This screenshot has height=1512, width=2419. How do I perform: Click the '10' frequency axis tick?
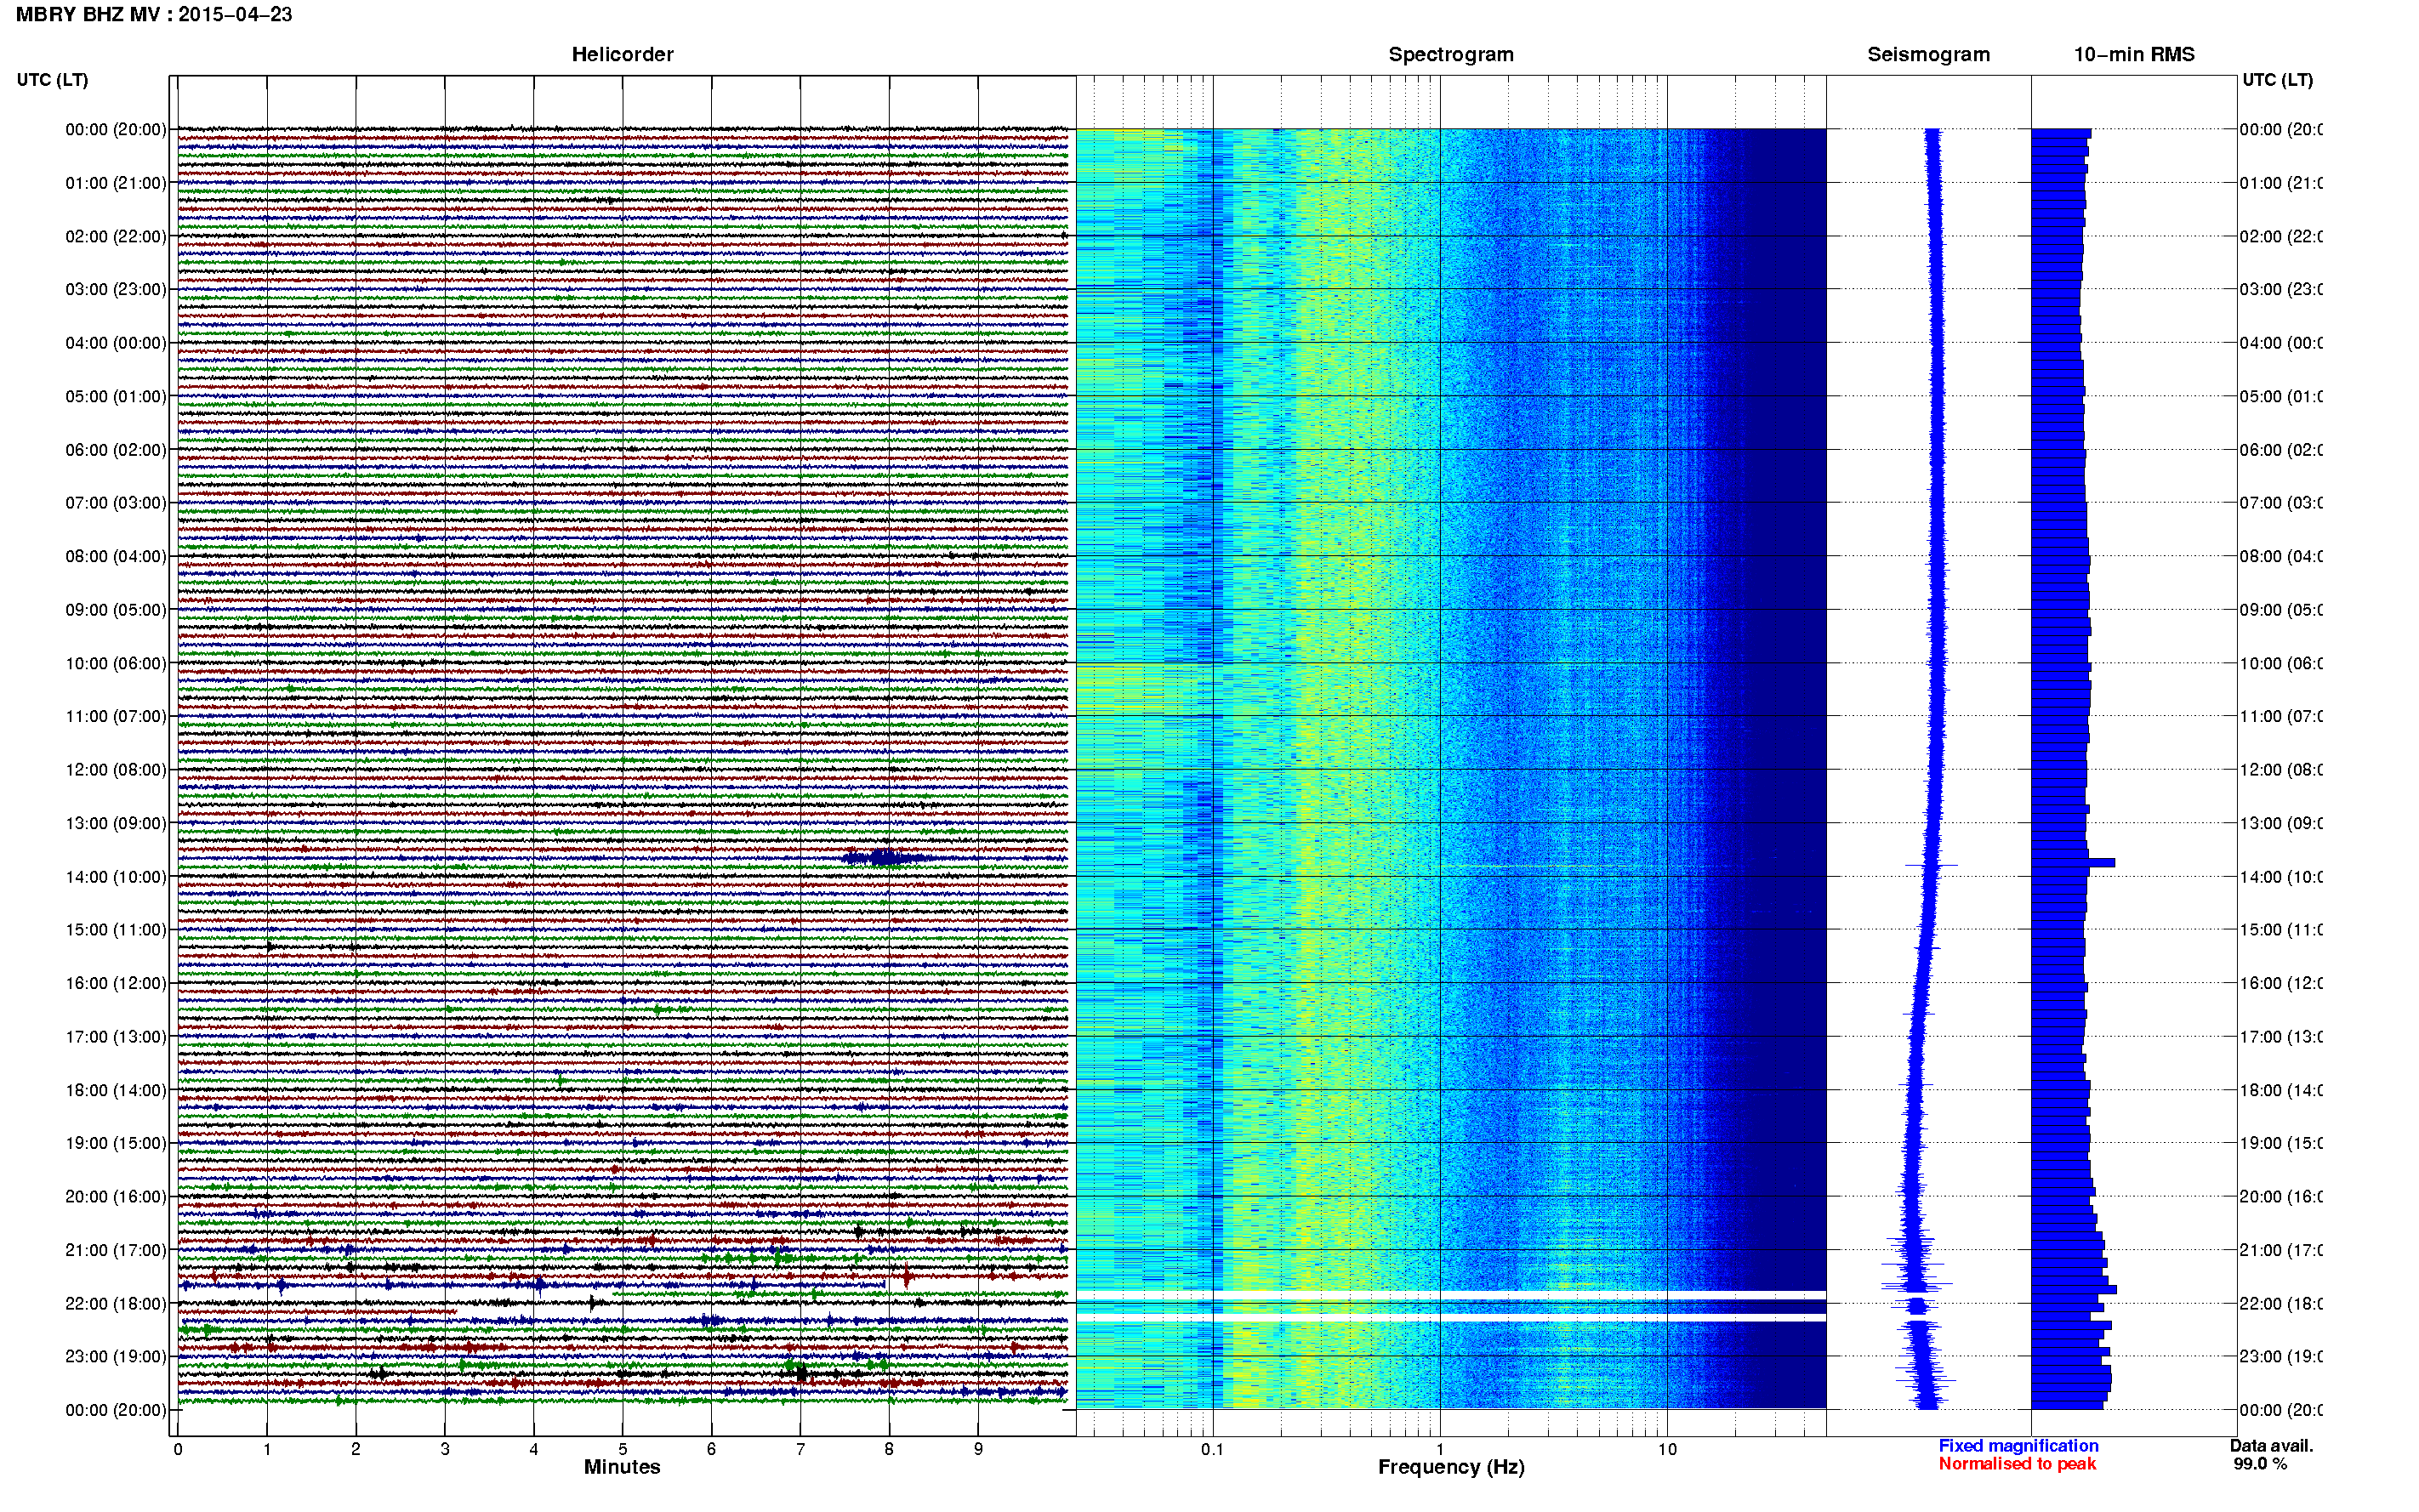pyautogui.click(x=1667, y=1449)
